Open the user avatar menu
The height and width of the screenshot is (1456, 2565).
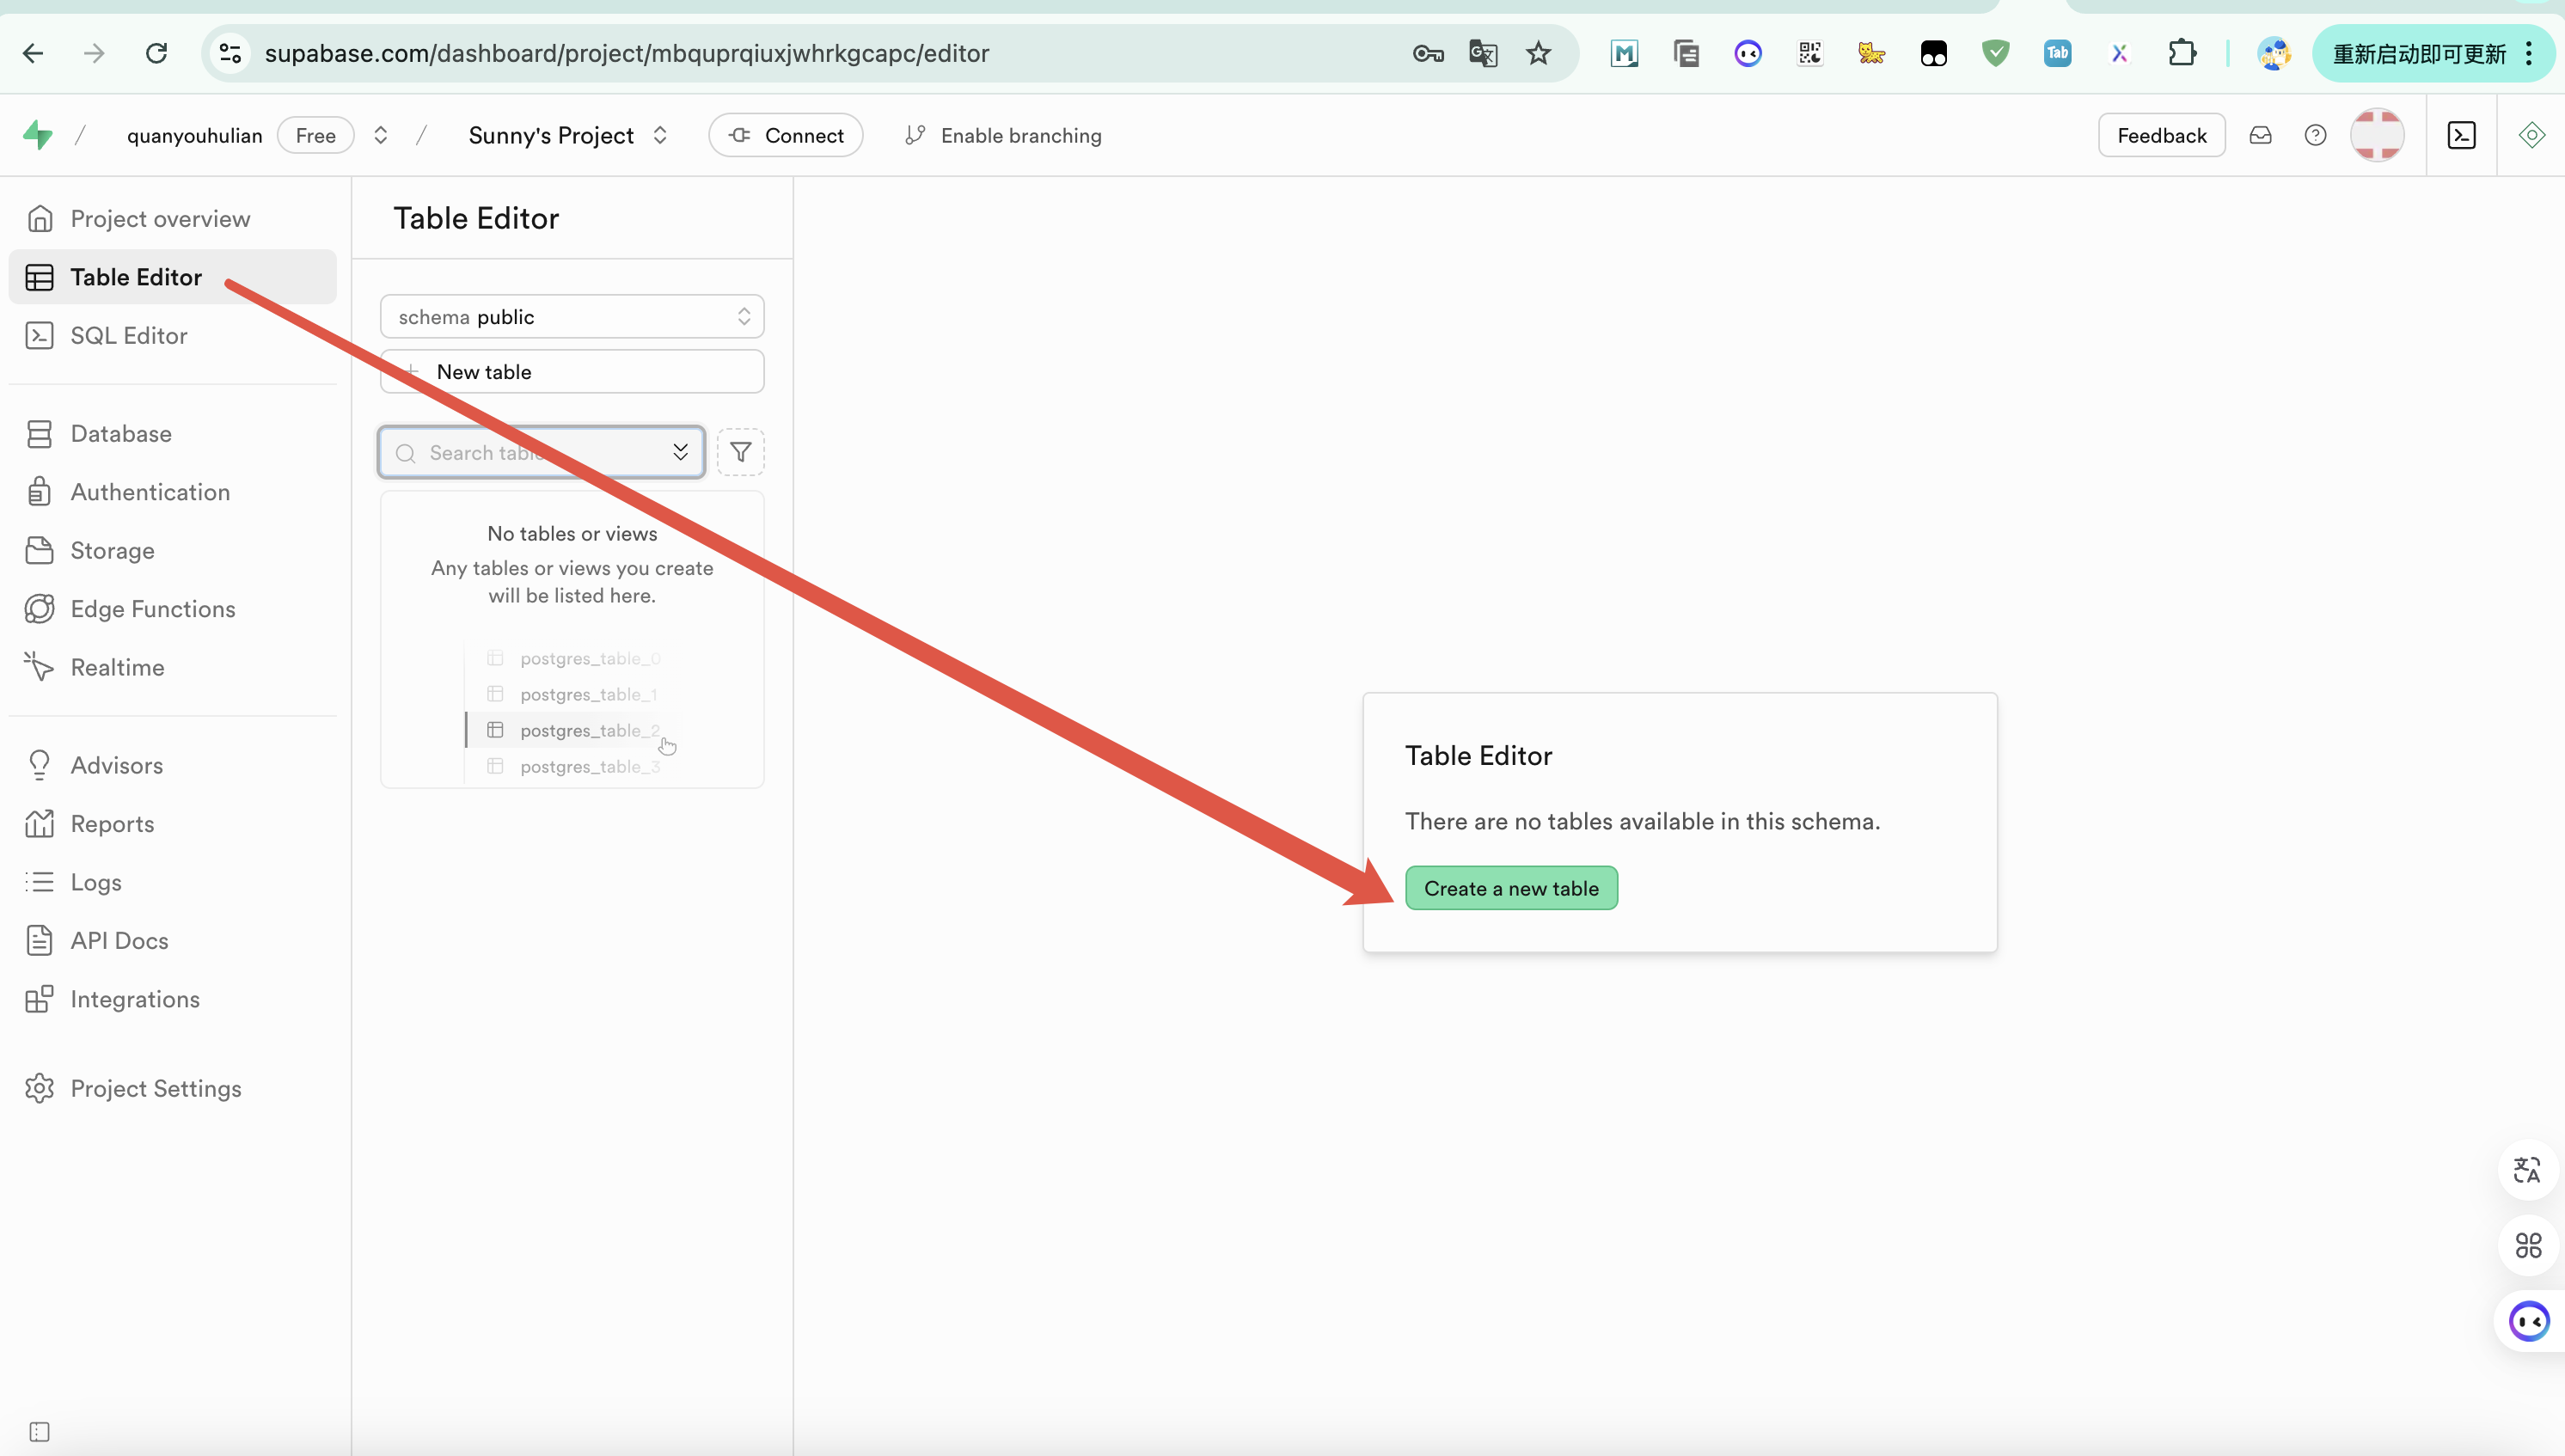pos(2376,135)
